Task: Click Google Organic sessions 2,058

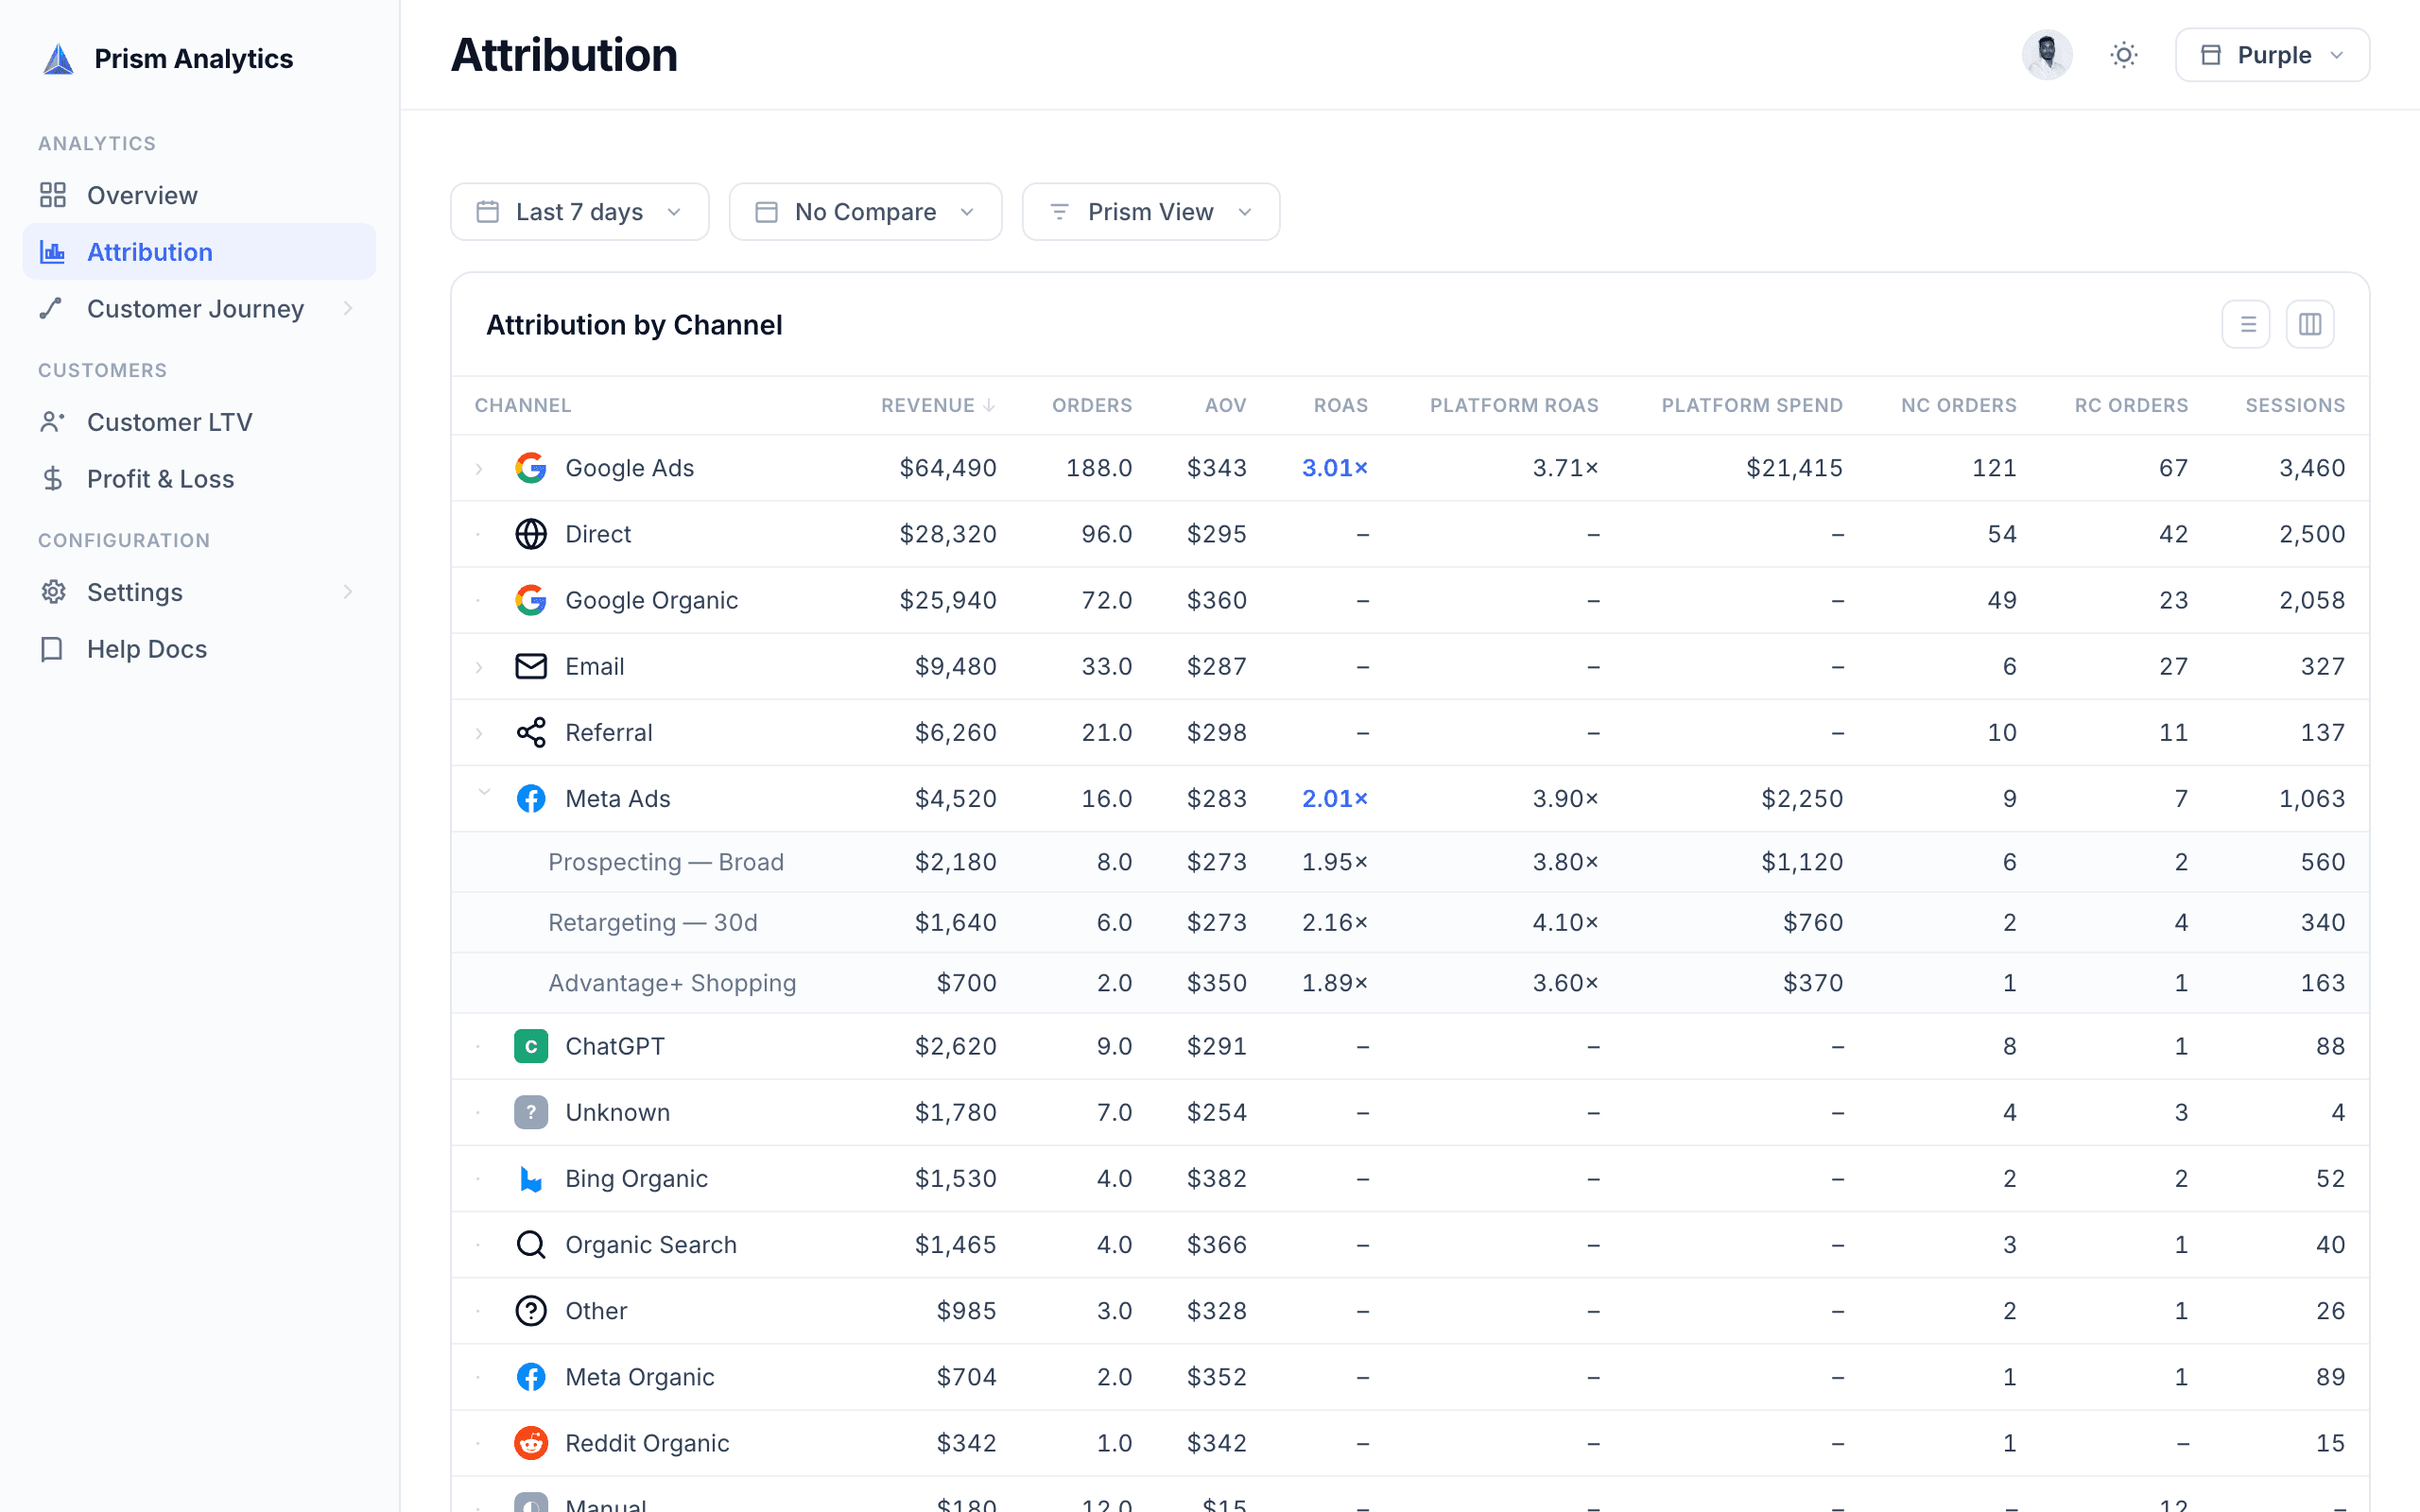Action: 2312,600
